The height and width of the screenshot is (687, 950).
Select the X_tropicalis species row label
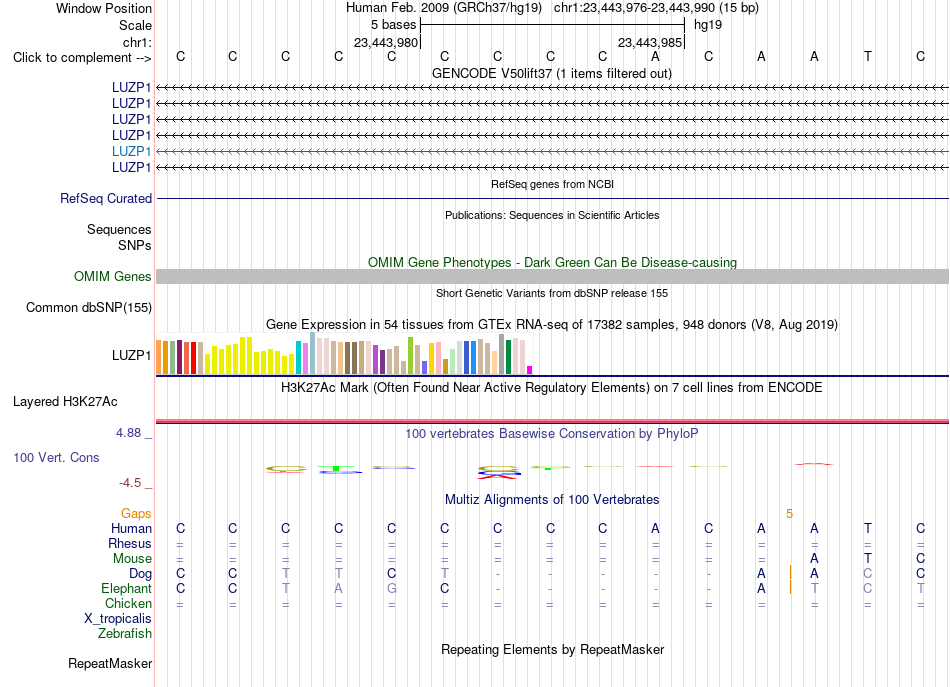118,619
